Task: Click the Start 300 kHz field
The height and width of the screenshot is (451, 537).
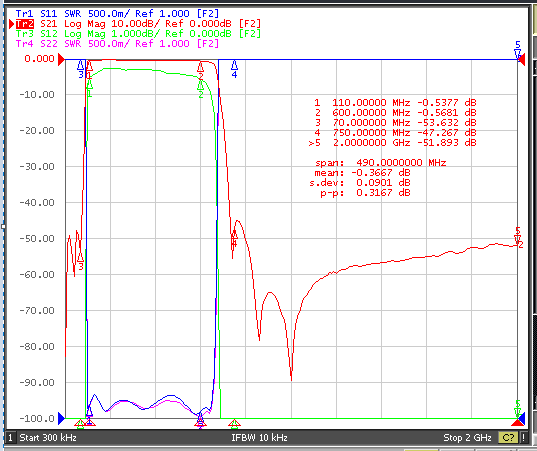Action: [48, 438]
